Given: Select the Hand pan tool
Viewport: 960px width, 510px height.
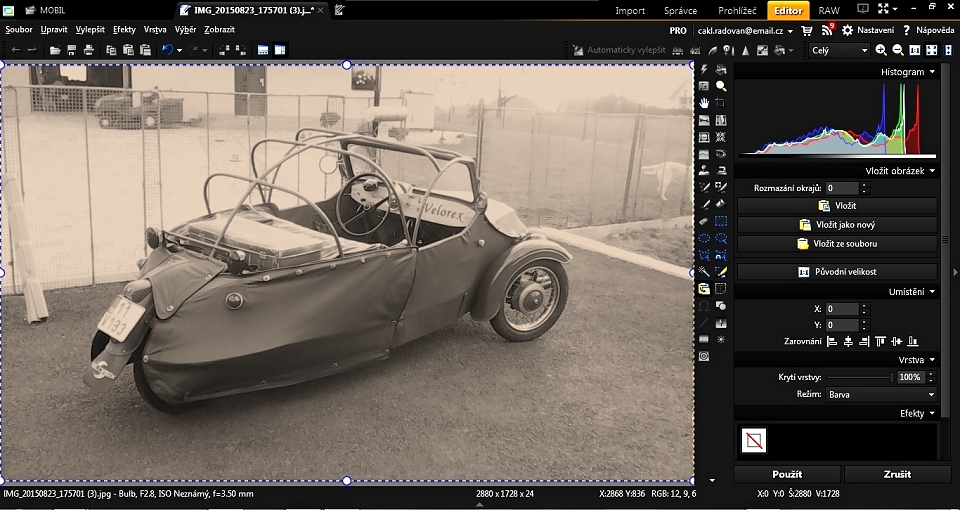Looking at the screenshot, I should pos(704,103).
